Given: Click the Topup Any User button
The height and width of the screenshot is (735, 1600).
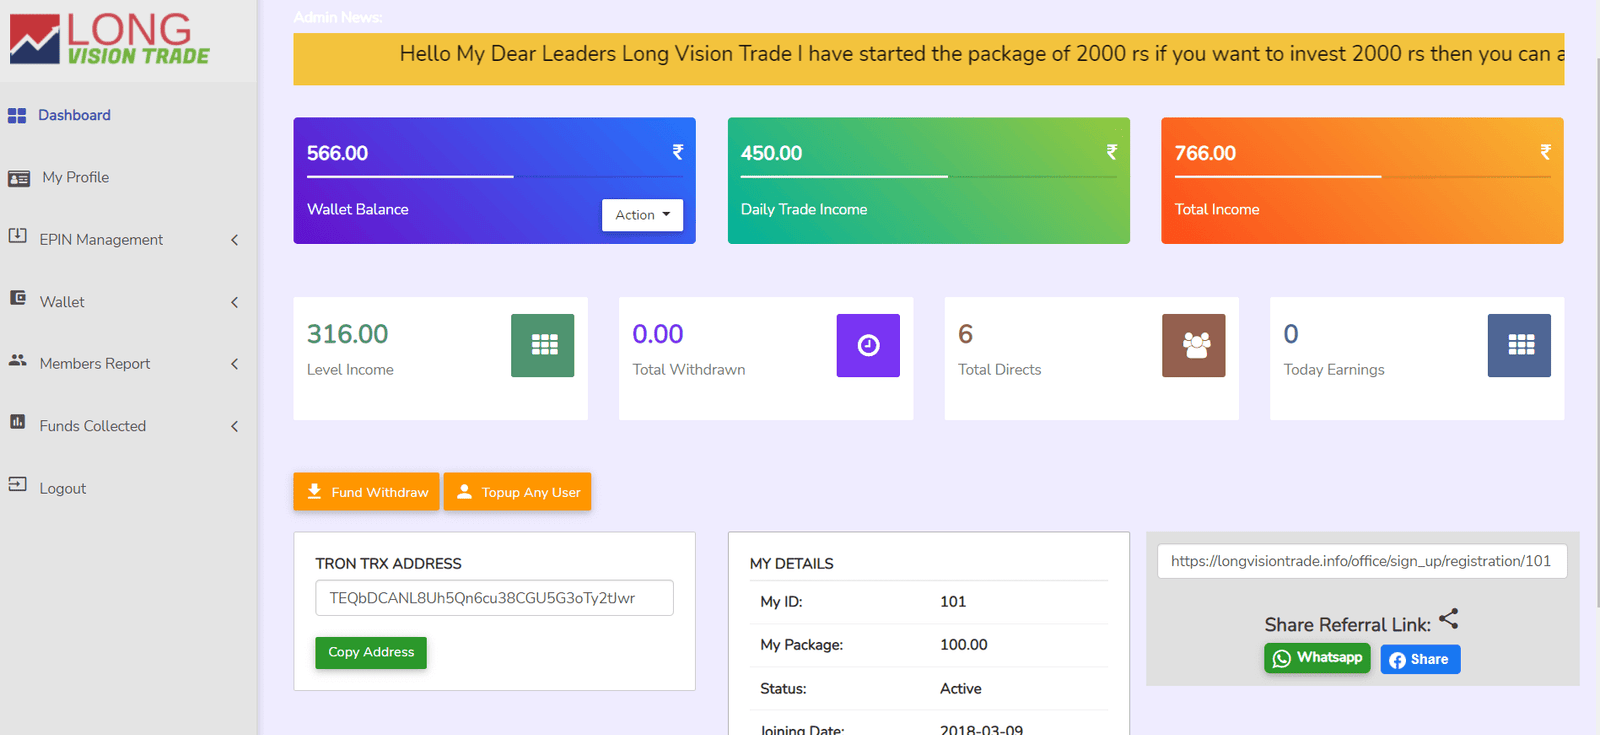Looking at the screenshot, I should [517, 491].
